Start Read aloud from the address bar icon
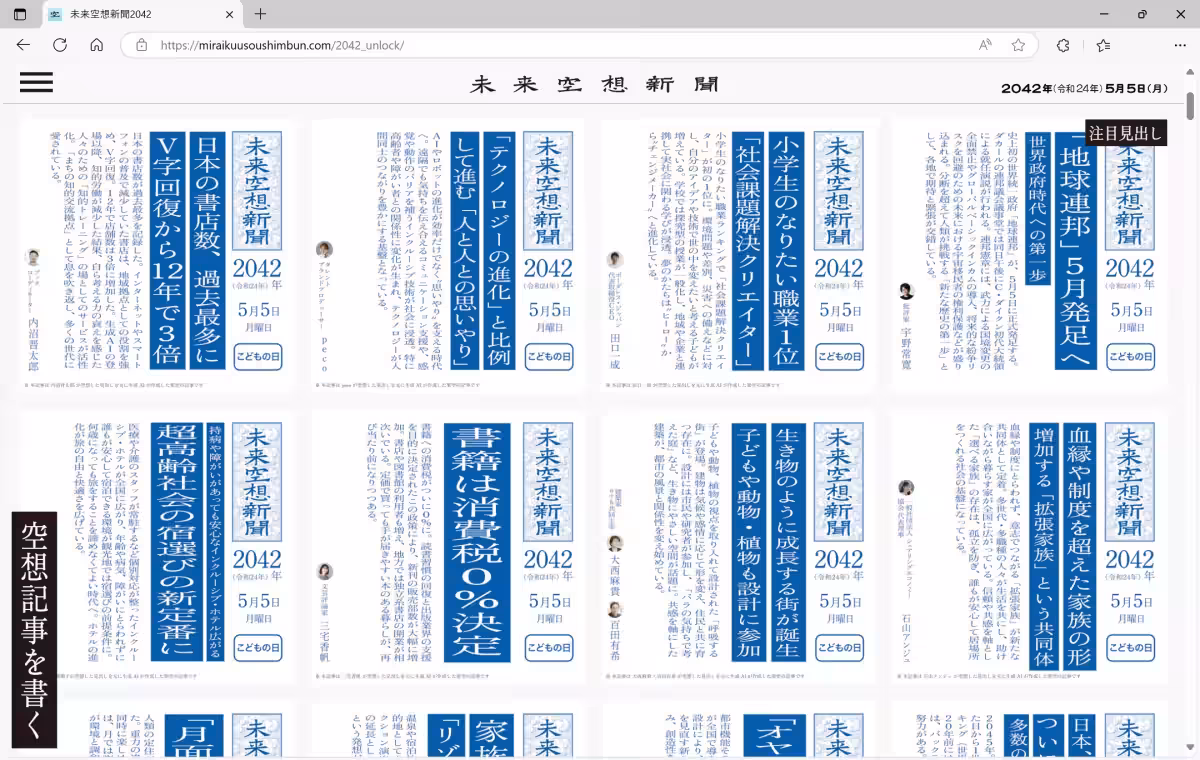Screen dimensions: 1200x760 984,45
